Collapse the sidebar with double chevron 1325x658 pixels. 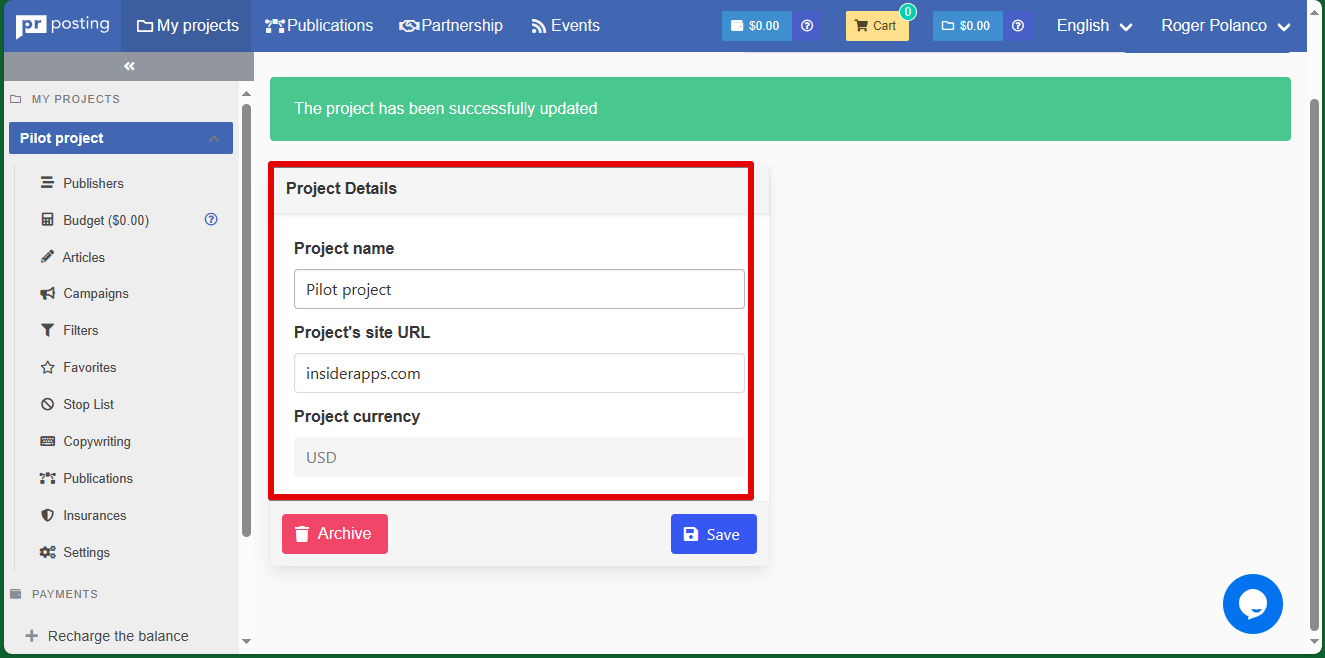[x=129, y=66]
